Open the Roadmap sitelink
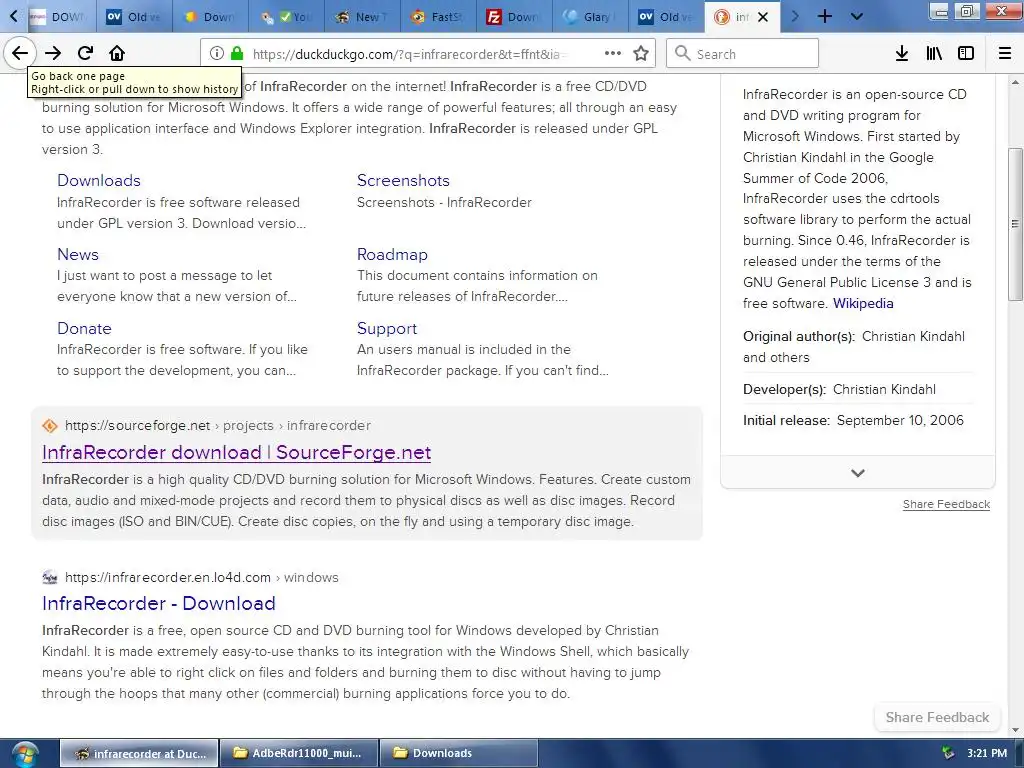 [392, 254]
